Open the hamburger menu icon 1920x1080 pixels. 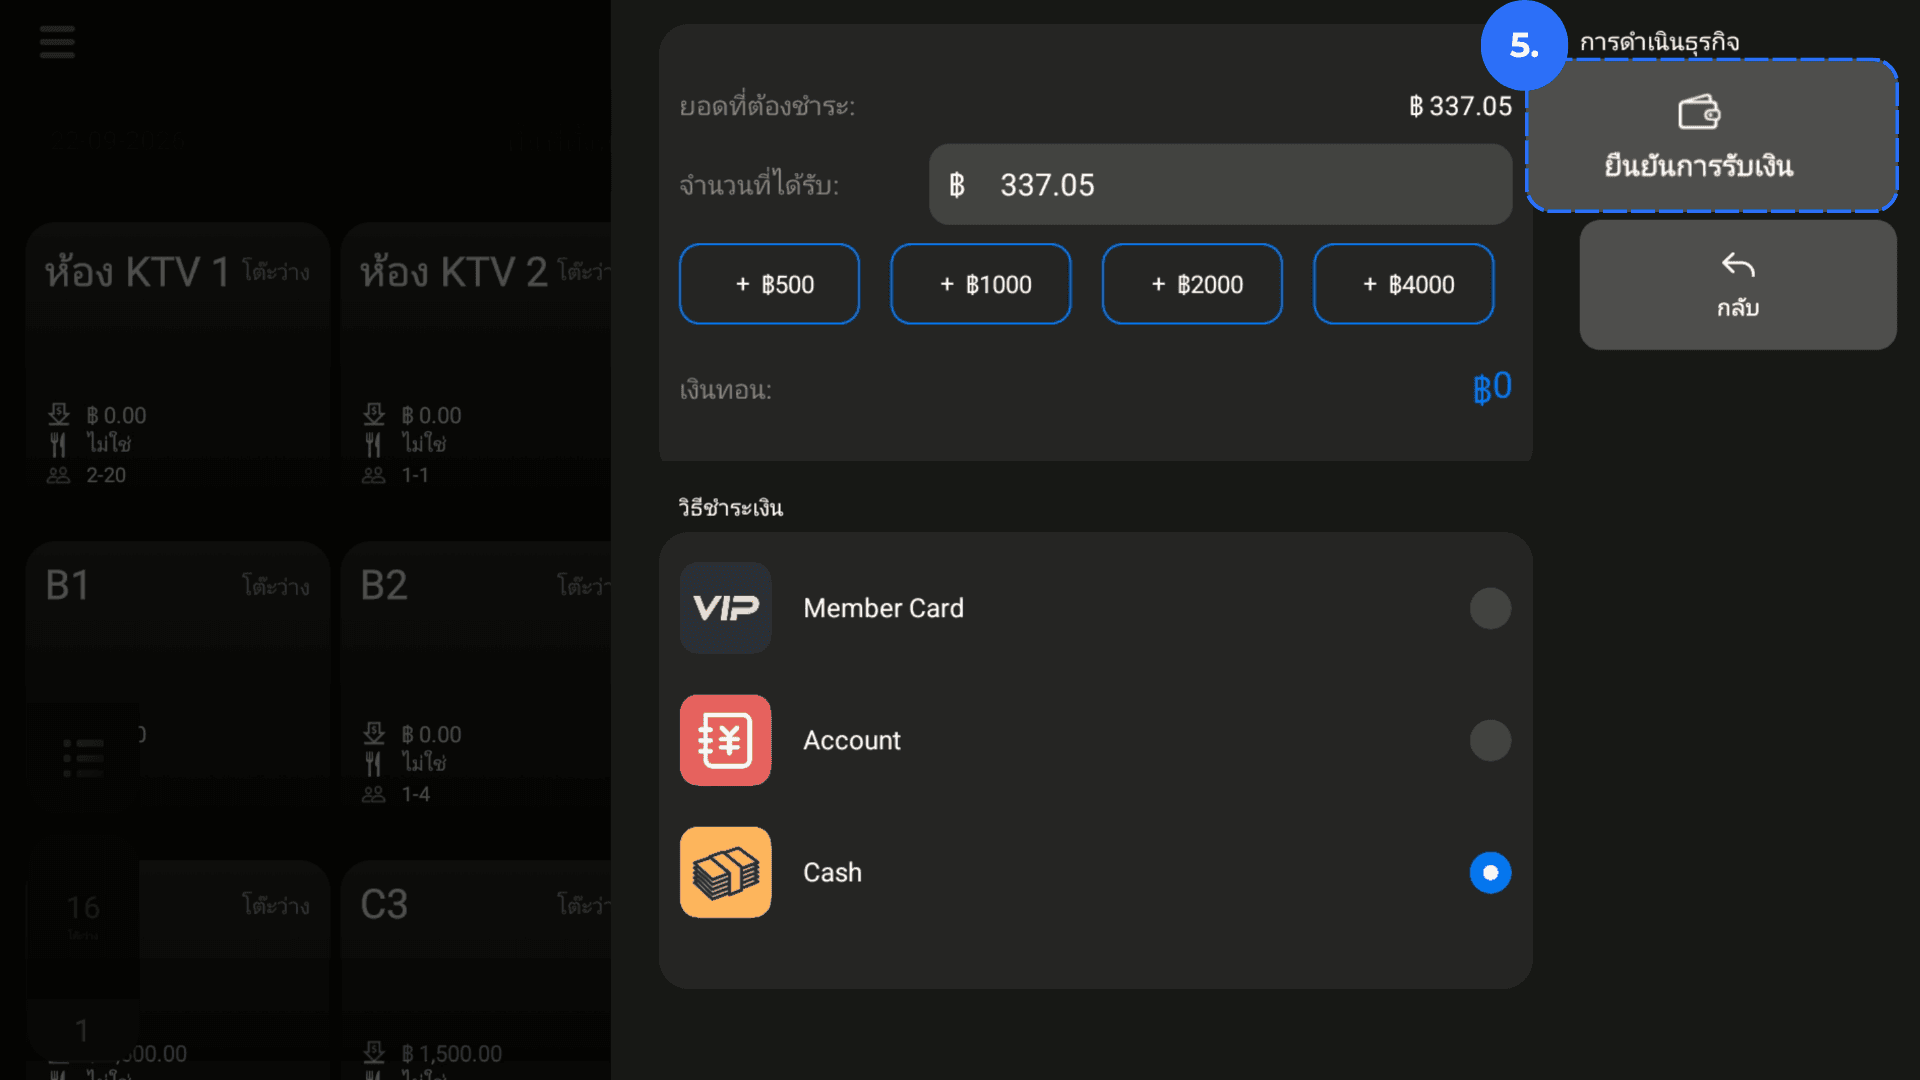pos(57,42)
